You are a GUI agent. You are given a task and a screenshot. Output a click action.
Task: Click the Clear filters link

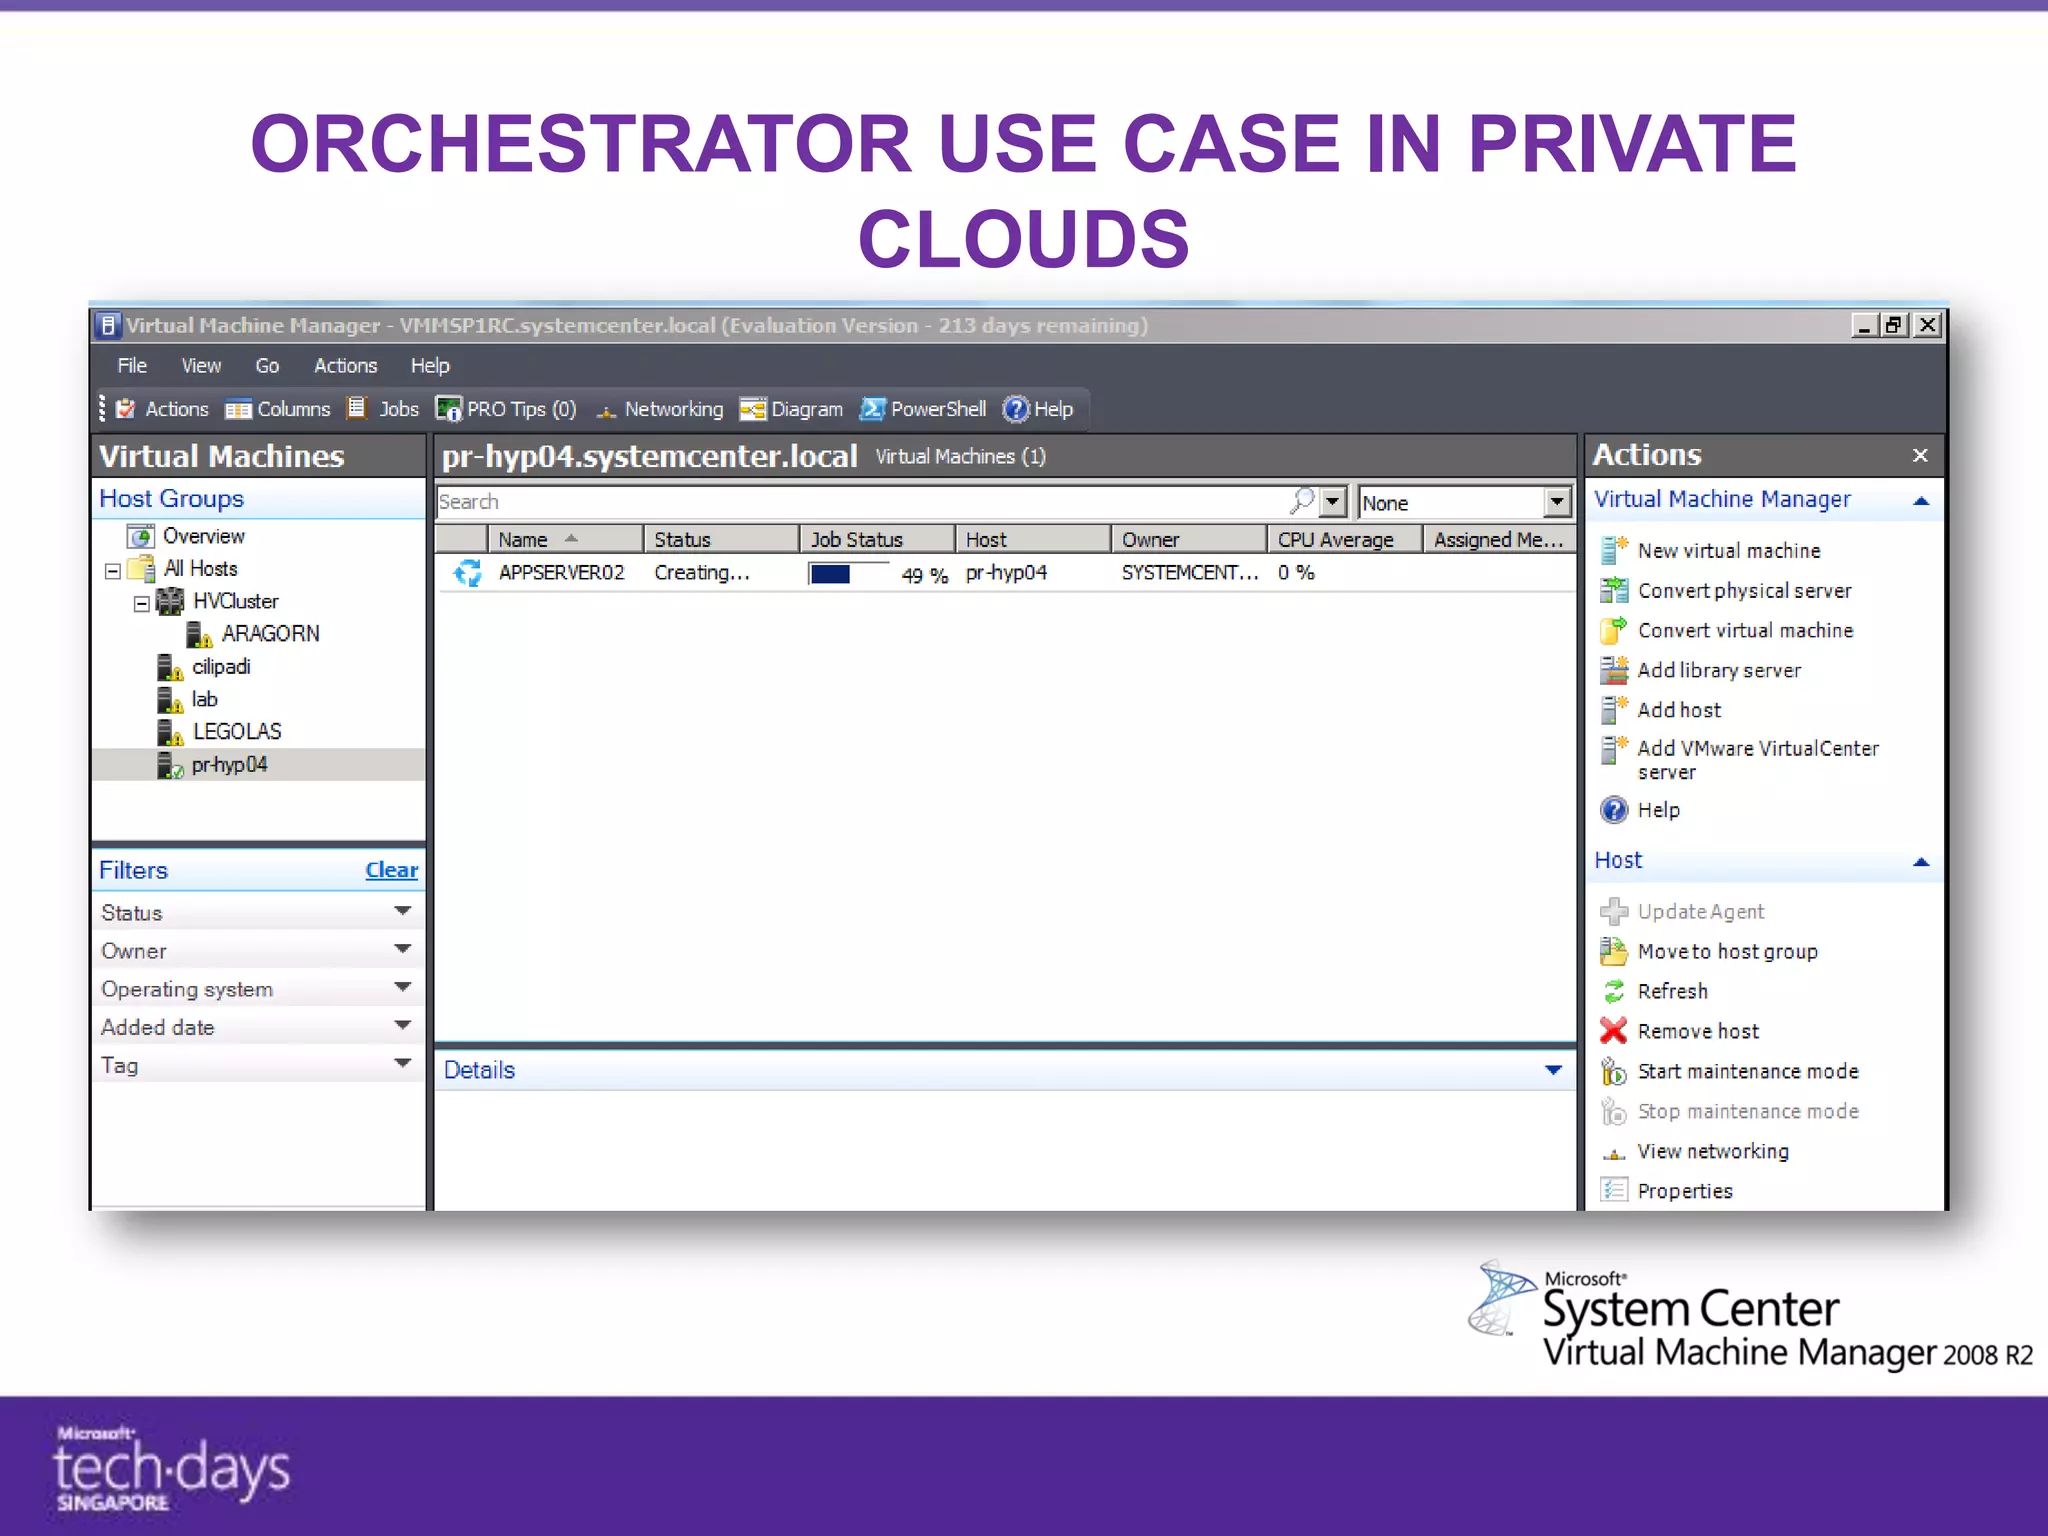pyautogui.click(x=391, y=870)
